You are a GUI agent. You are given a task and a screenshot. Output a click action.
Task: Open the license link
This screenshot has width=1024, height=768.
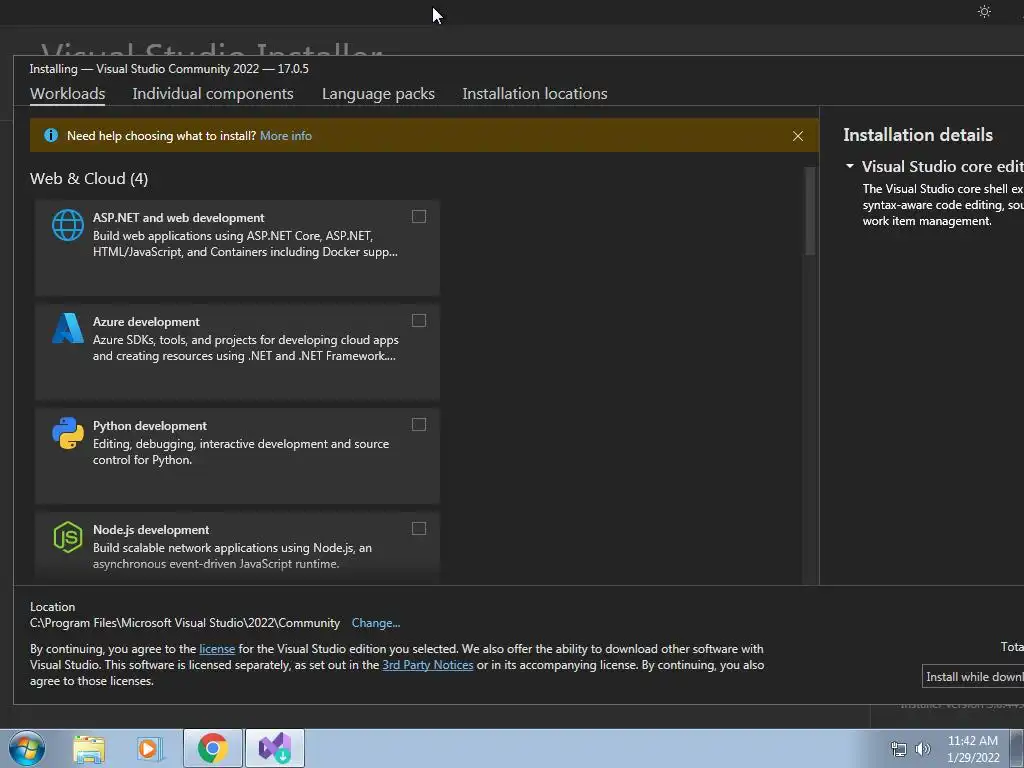pyautogui.click(x=217, y=648)
